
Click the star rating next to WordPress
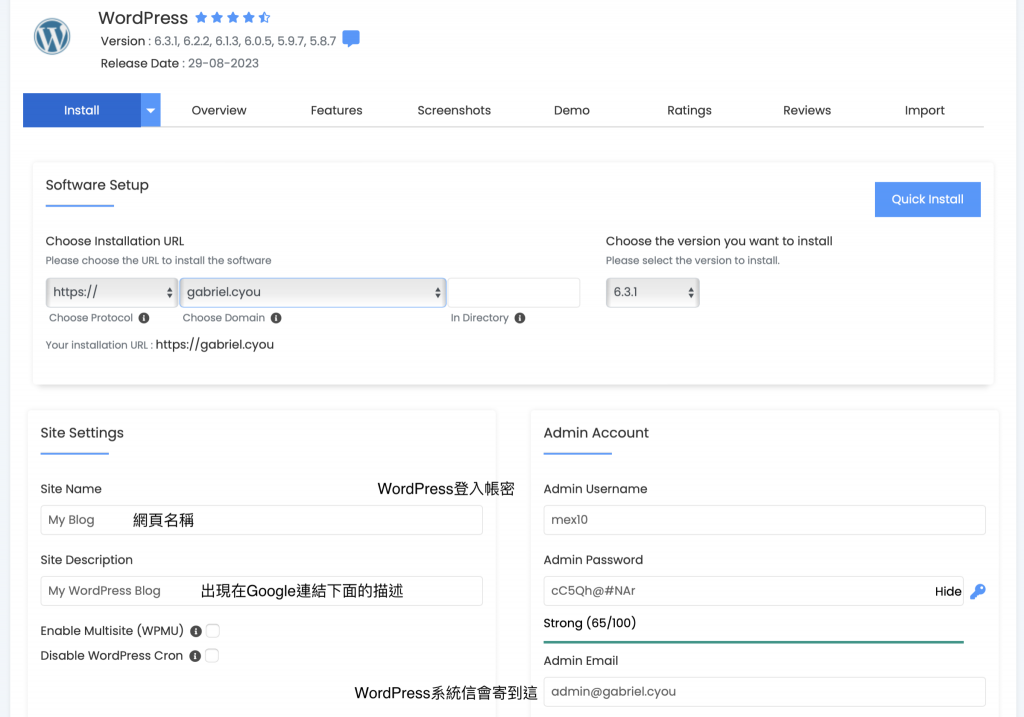point(232,18)
